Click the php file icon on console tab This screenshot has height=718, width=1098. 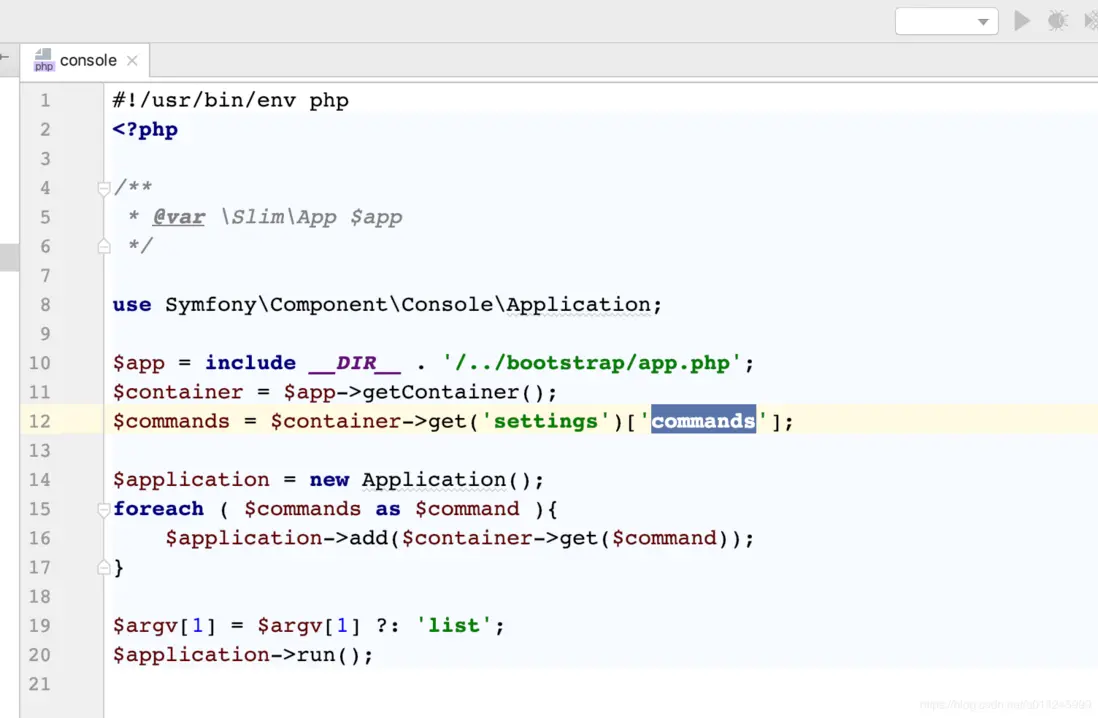[x=43, y=60]
